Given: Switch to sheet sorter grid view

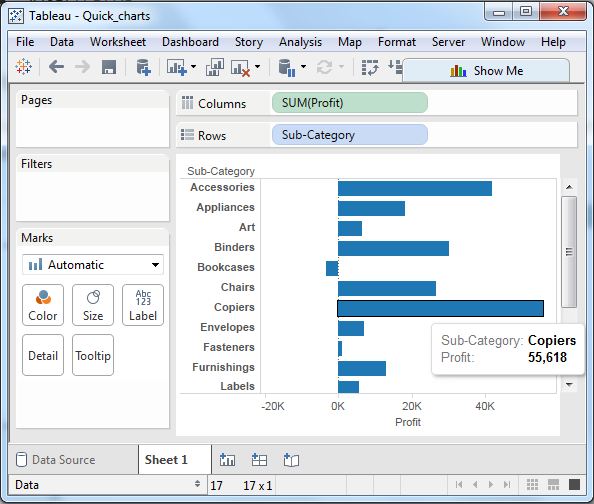Looking at the screenshot, I should (532, 484).
